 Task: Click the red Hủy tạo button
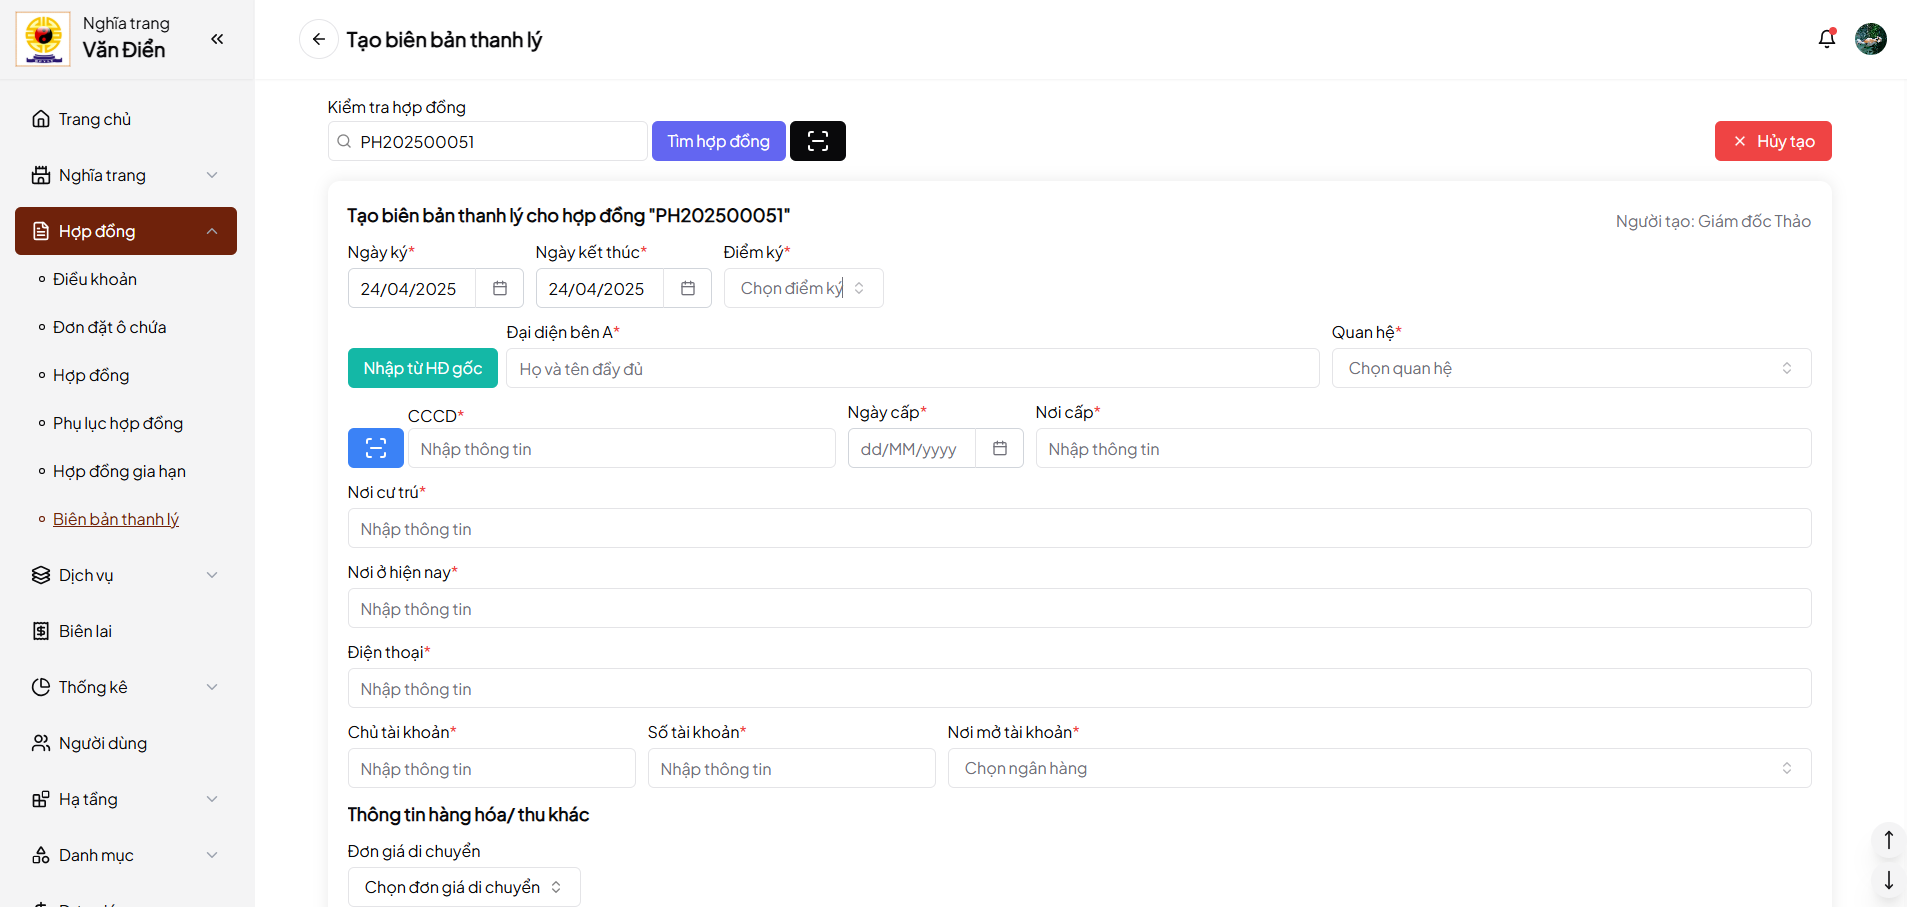pyautogui.click(x=1772, y=141)
